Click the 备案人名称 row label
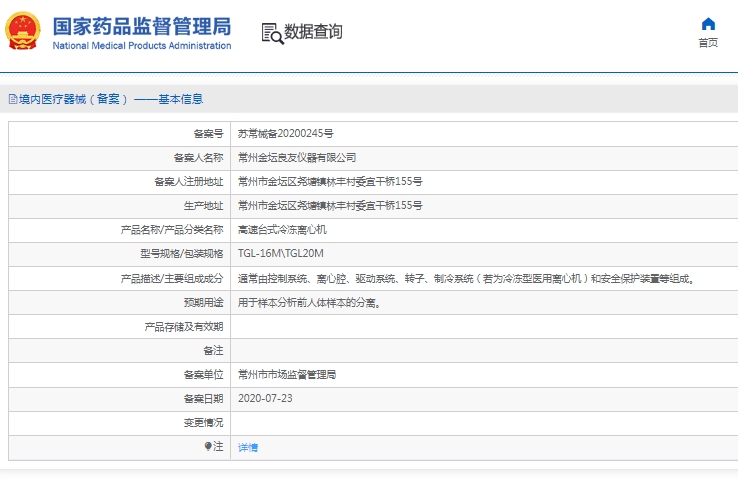Screen dimensions: 738x482 coord(199,158)
